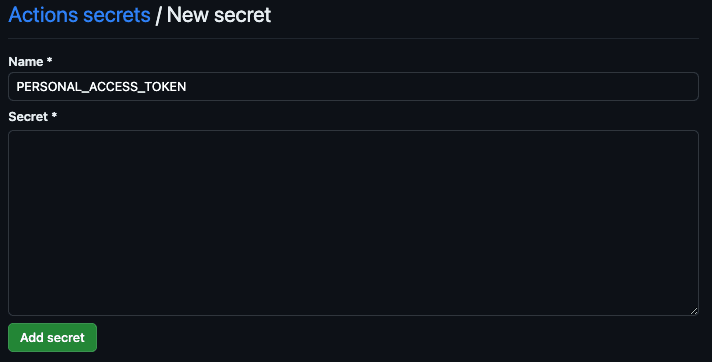Image resolution: width=712 pixels, height=362 pixels.
Task: Focus the Name input field
Action: tap(353, 86)
